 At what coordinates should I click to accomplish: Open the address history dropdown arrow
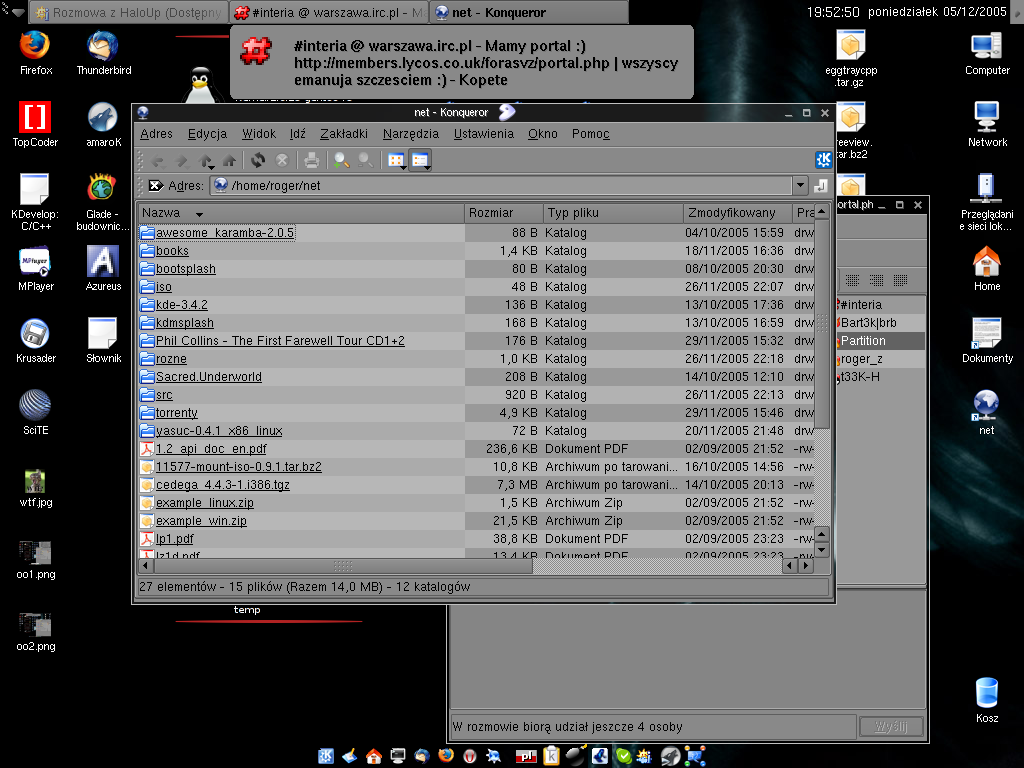click(x=801, y=185)
